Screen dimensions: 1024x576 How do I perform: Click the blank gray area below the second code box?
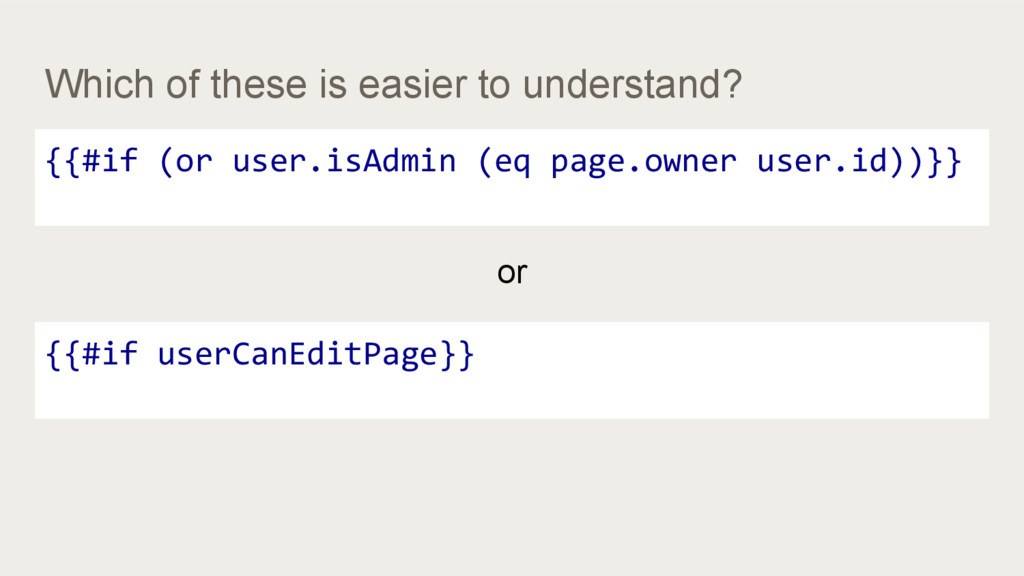[x=512, y=496]
